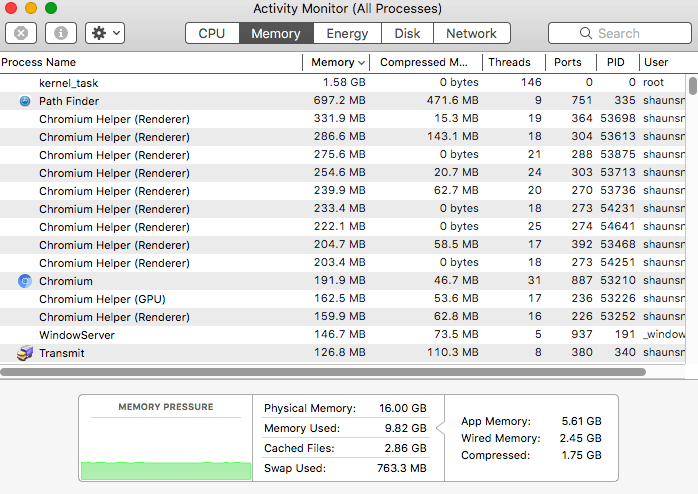
Task: Click the App Memory 5.61 GB value
Action: [x=581, y=421]
